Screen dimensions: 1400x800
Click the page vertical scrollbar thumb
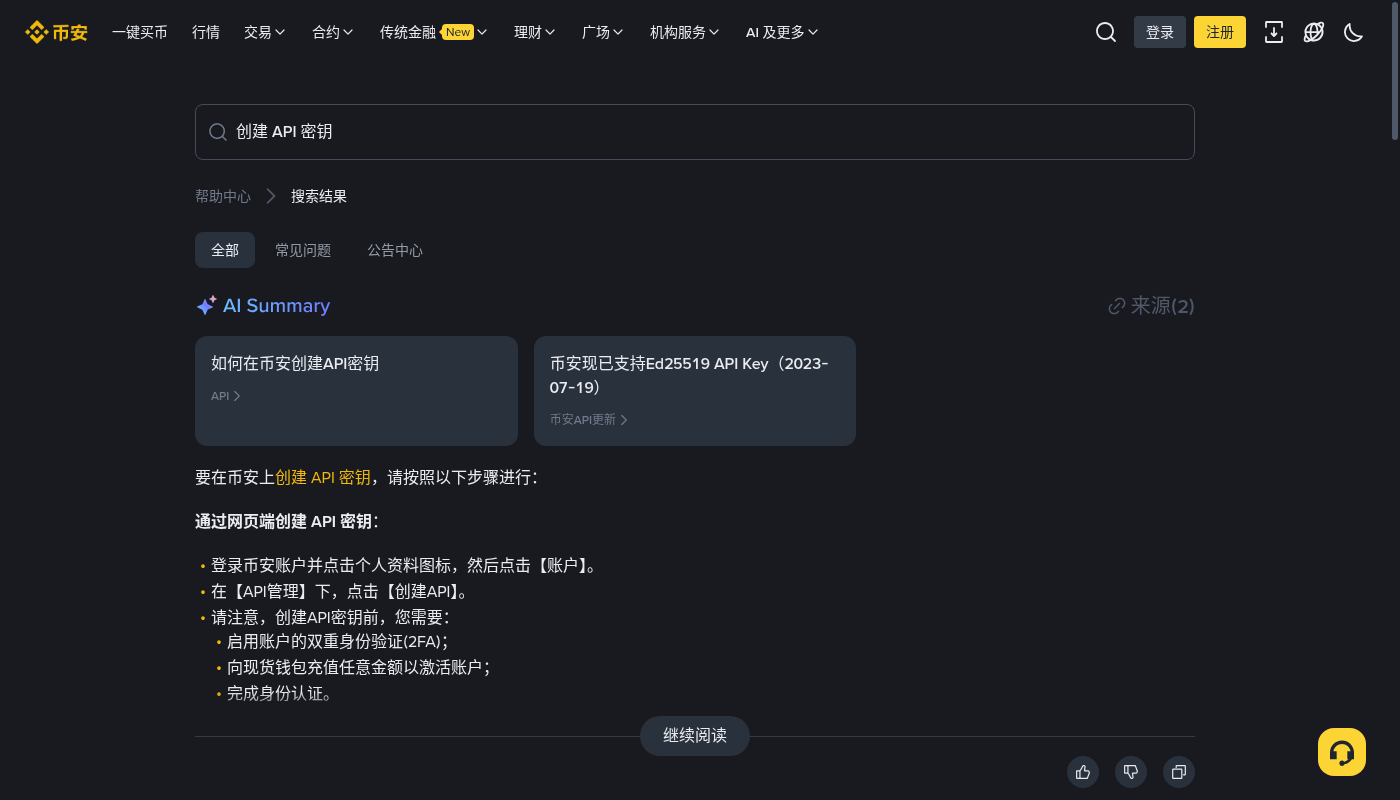[x=1395, y=70]
